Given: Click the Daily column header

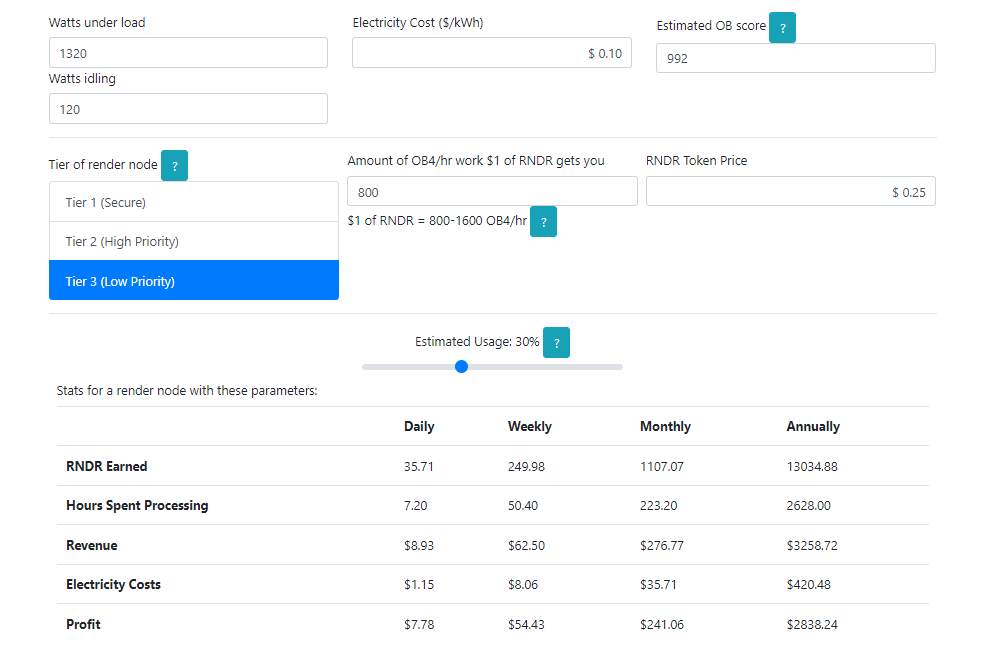Looking at the screenshot, I should 419,427.
